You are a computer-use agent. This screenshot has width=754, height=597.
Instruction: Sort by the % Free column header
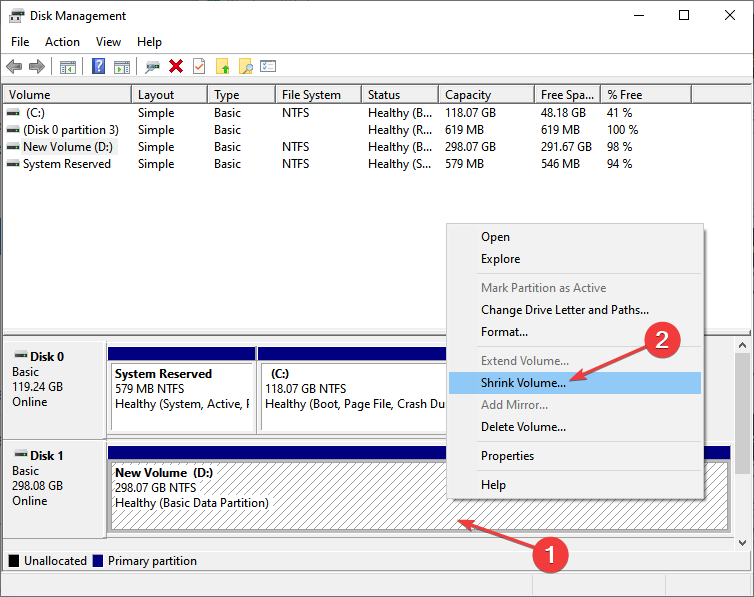[646, 95]
